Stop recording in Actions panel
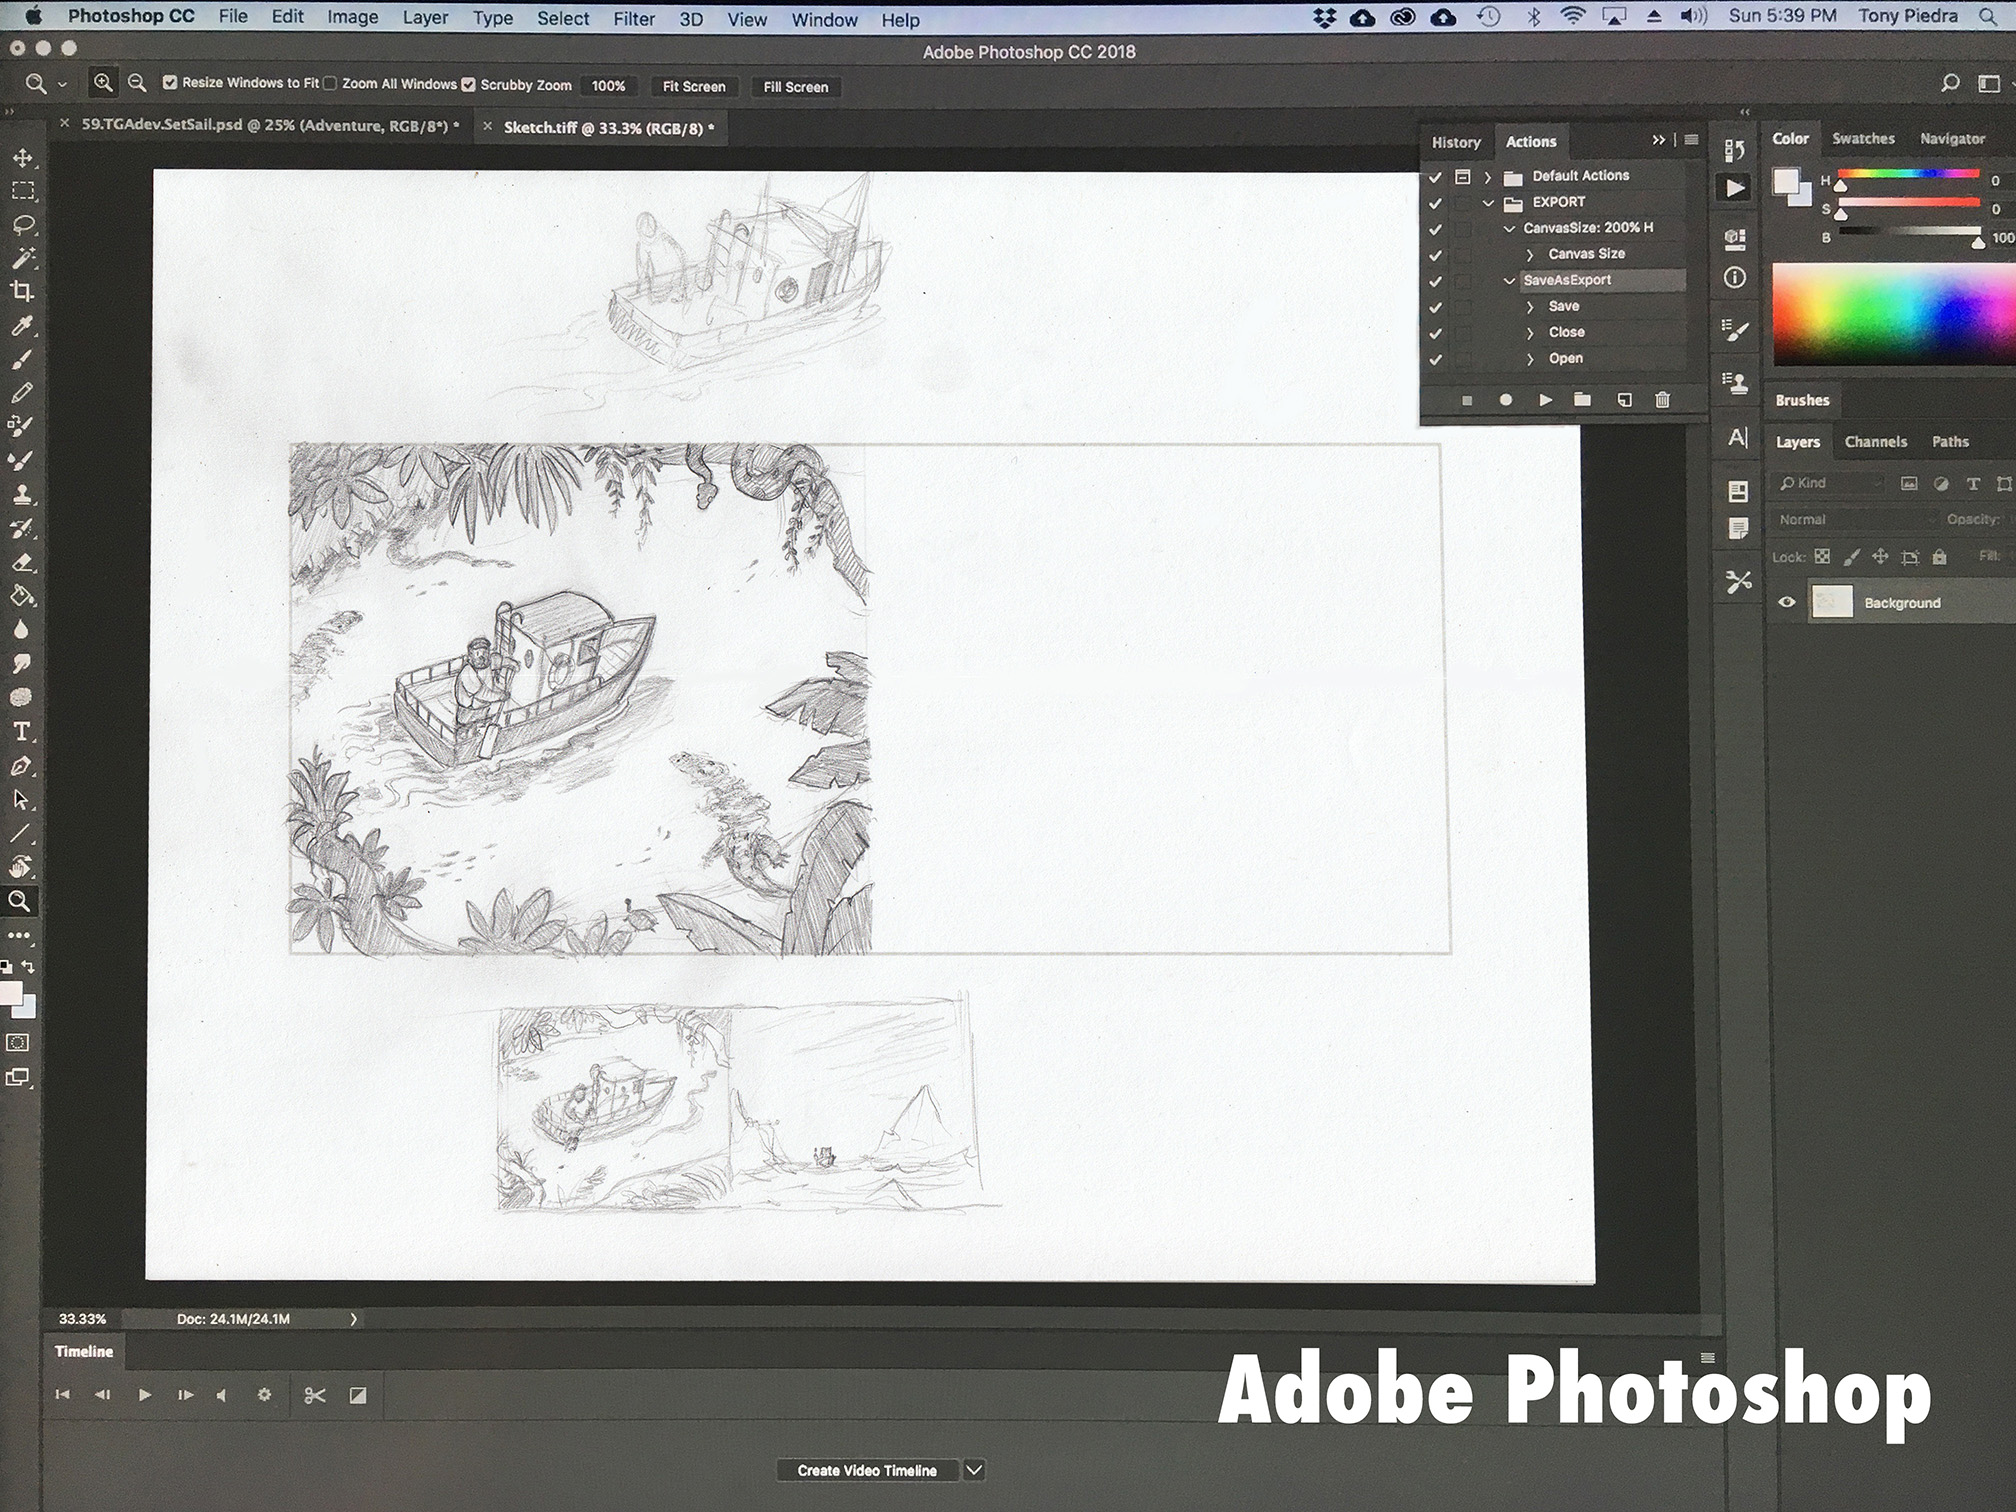 pyautogui.click(x=1467, y=401)
